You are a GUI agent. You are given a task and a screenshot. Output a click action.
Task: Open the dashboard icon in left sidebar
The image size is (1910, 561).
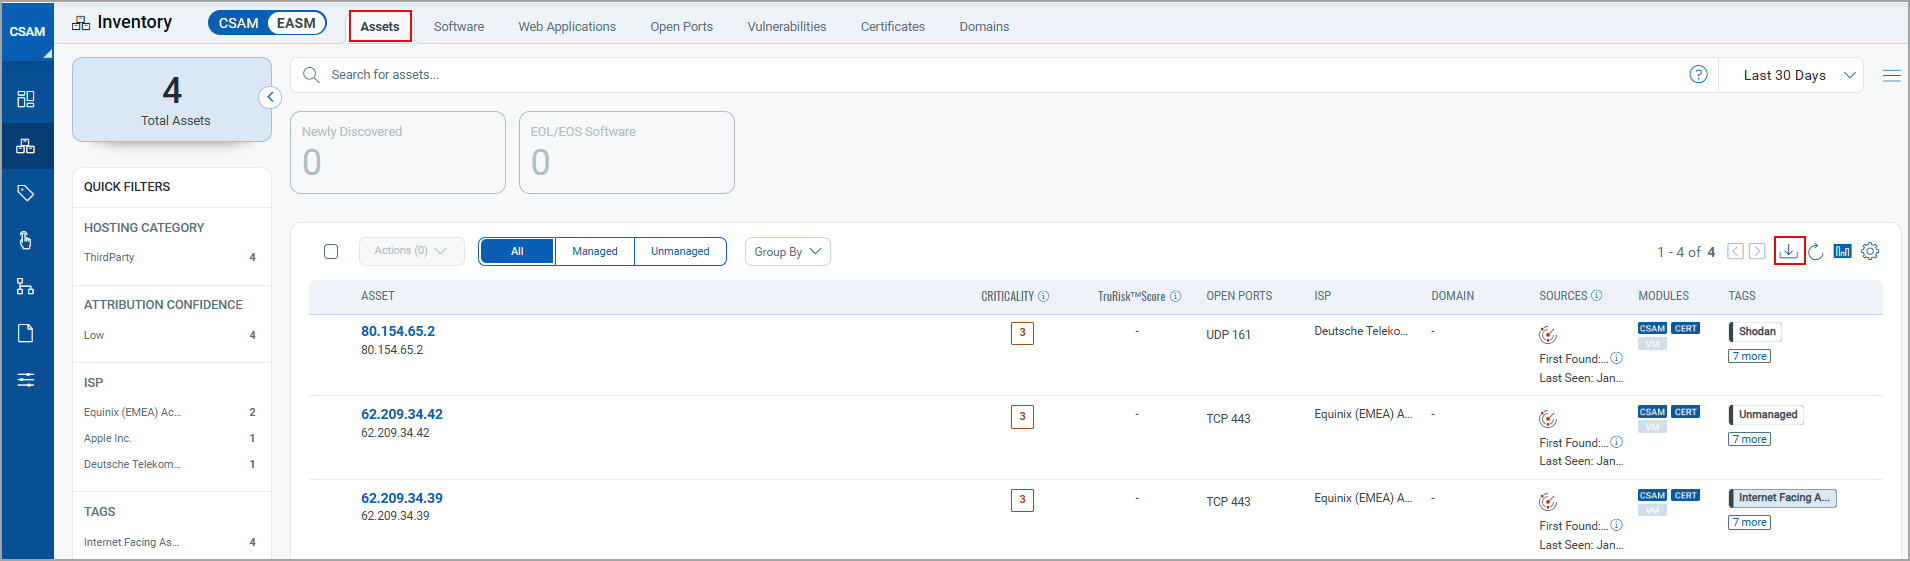tap(26, 99)
